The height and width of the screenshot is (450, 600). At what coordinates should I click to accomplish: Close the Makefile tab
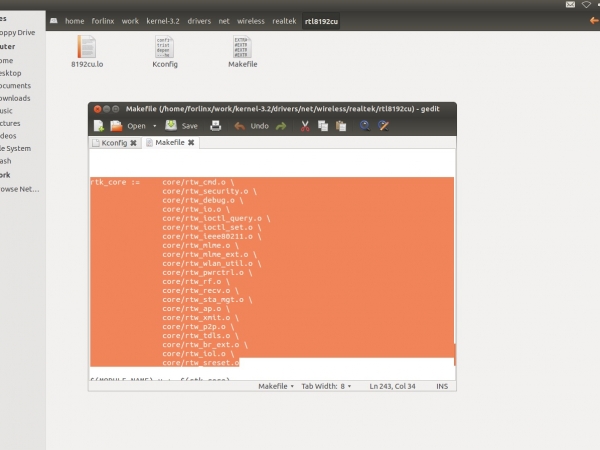[x=191, y=143]
